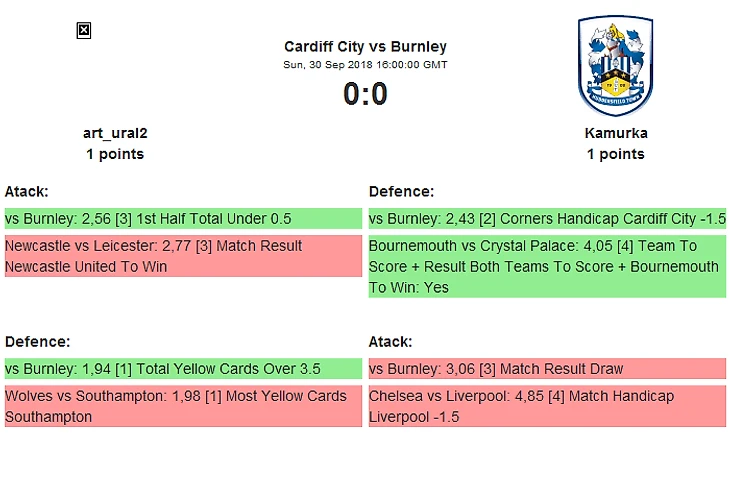This screenshot has height=480, width=730.
Task: Select Total Yellow Cards Over 3.5 bet
Action: (x=183, y=369)
